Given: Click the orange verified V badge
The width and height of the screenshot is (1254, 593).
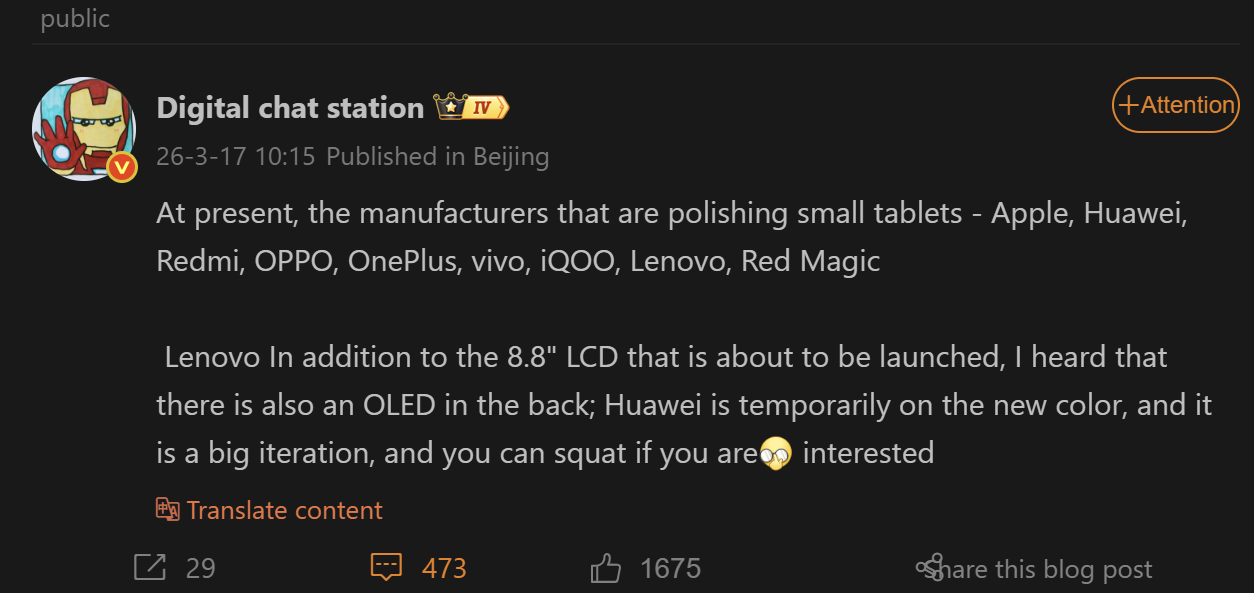Looking at the screenshot, I should tap(122, 166).
